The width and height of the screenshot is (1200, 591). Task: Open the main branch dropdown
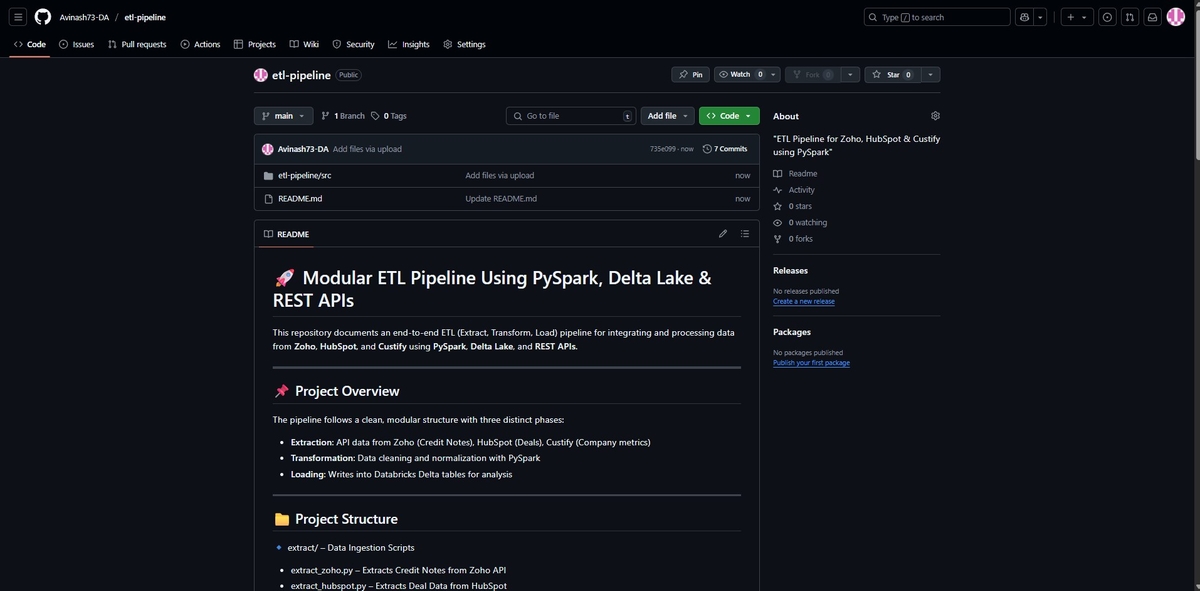click(278, 116)
